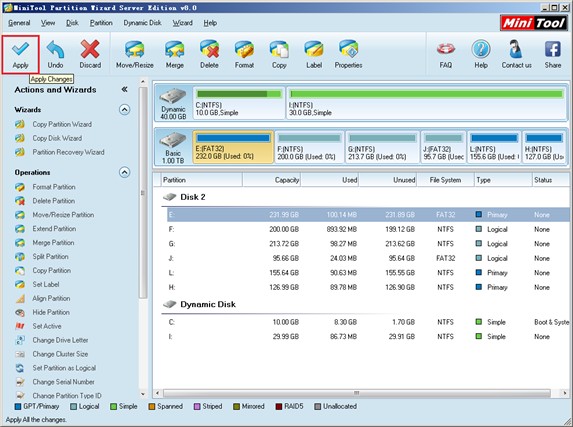
Task: Click the horizontal scrollbar of partition list
Action: tap(356, 393)
